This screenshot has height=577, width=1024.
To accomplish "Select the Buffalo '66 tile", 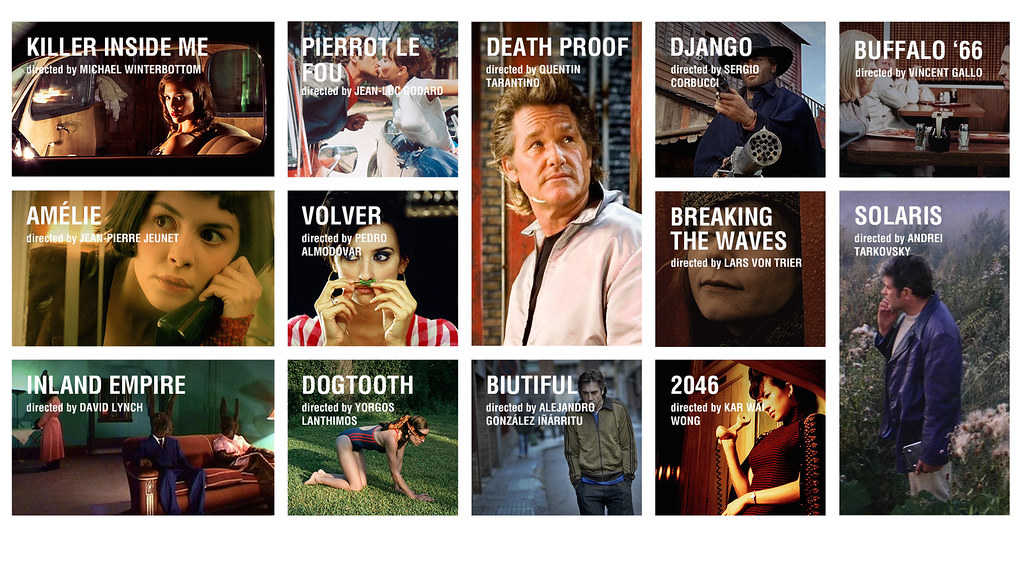I will 925,99.
